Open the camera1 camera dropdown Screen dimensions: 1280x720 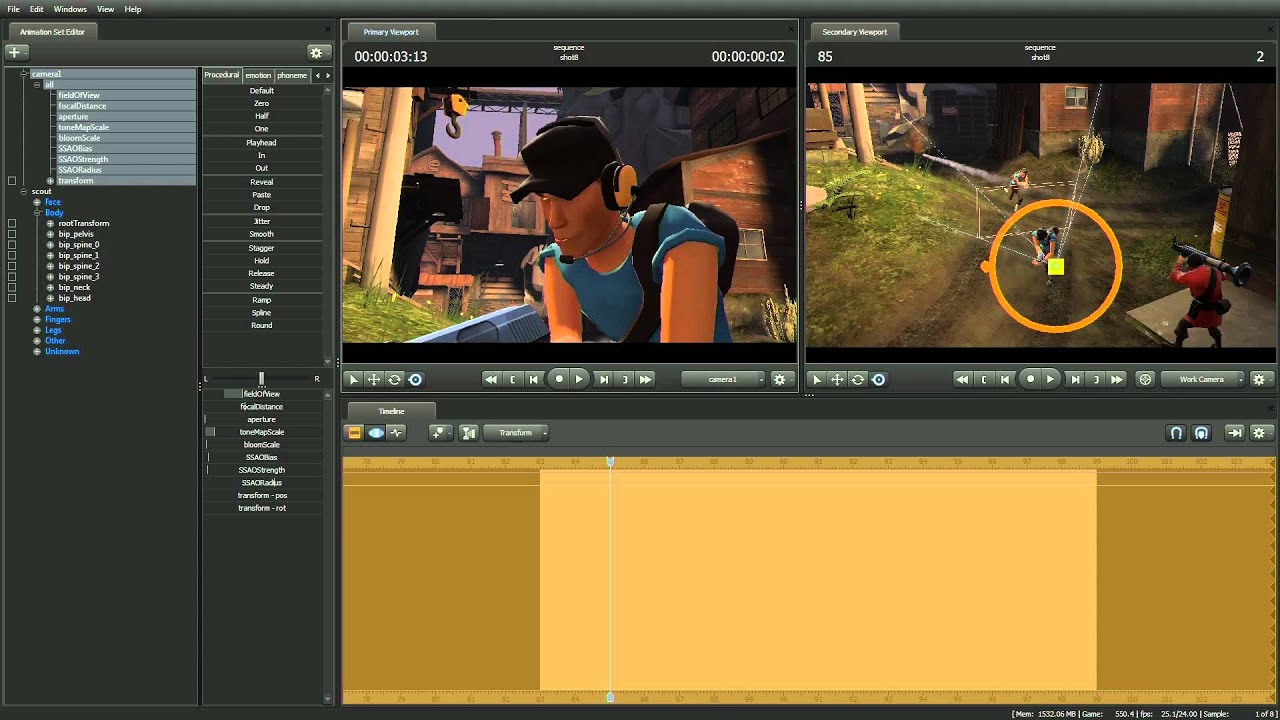[723, 380]
